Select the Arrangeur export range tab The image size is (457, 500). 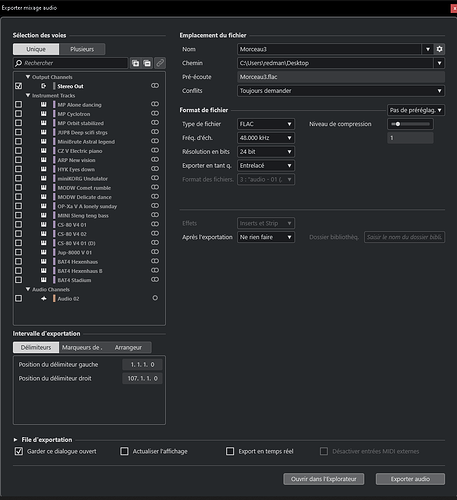pos(128,347)
